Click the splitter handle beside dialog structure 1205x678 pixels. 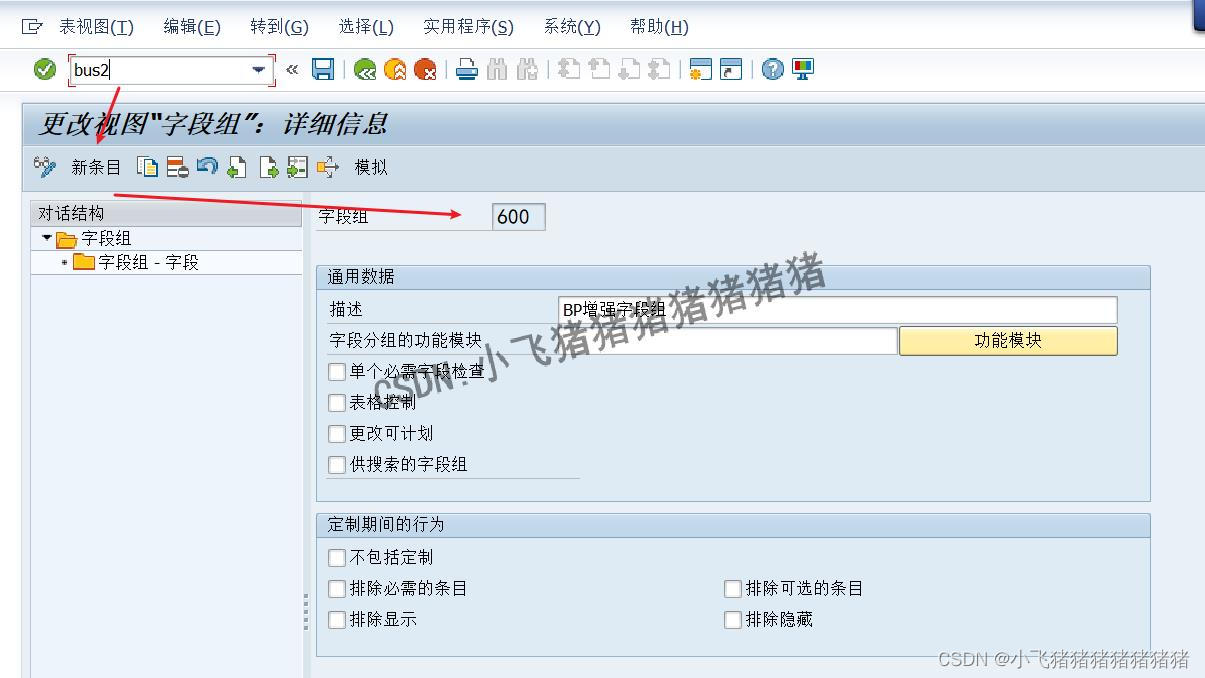306,612
